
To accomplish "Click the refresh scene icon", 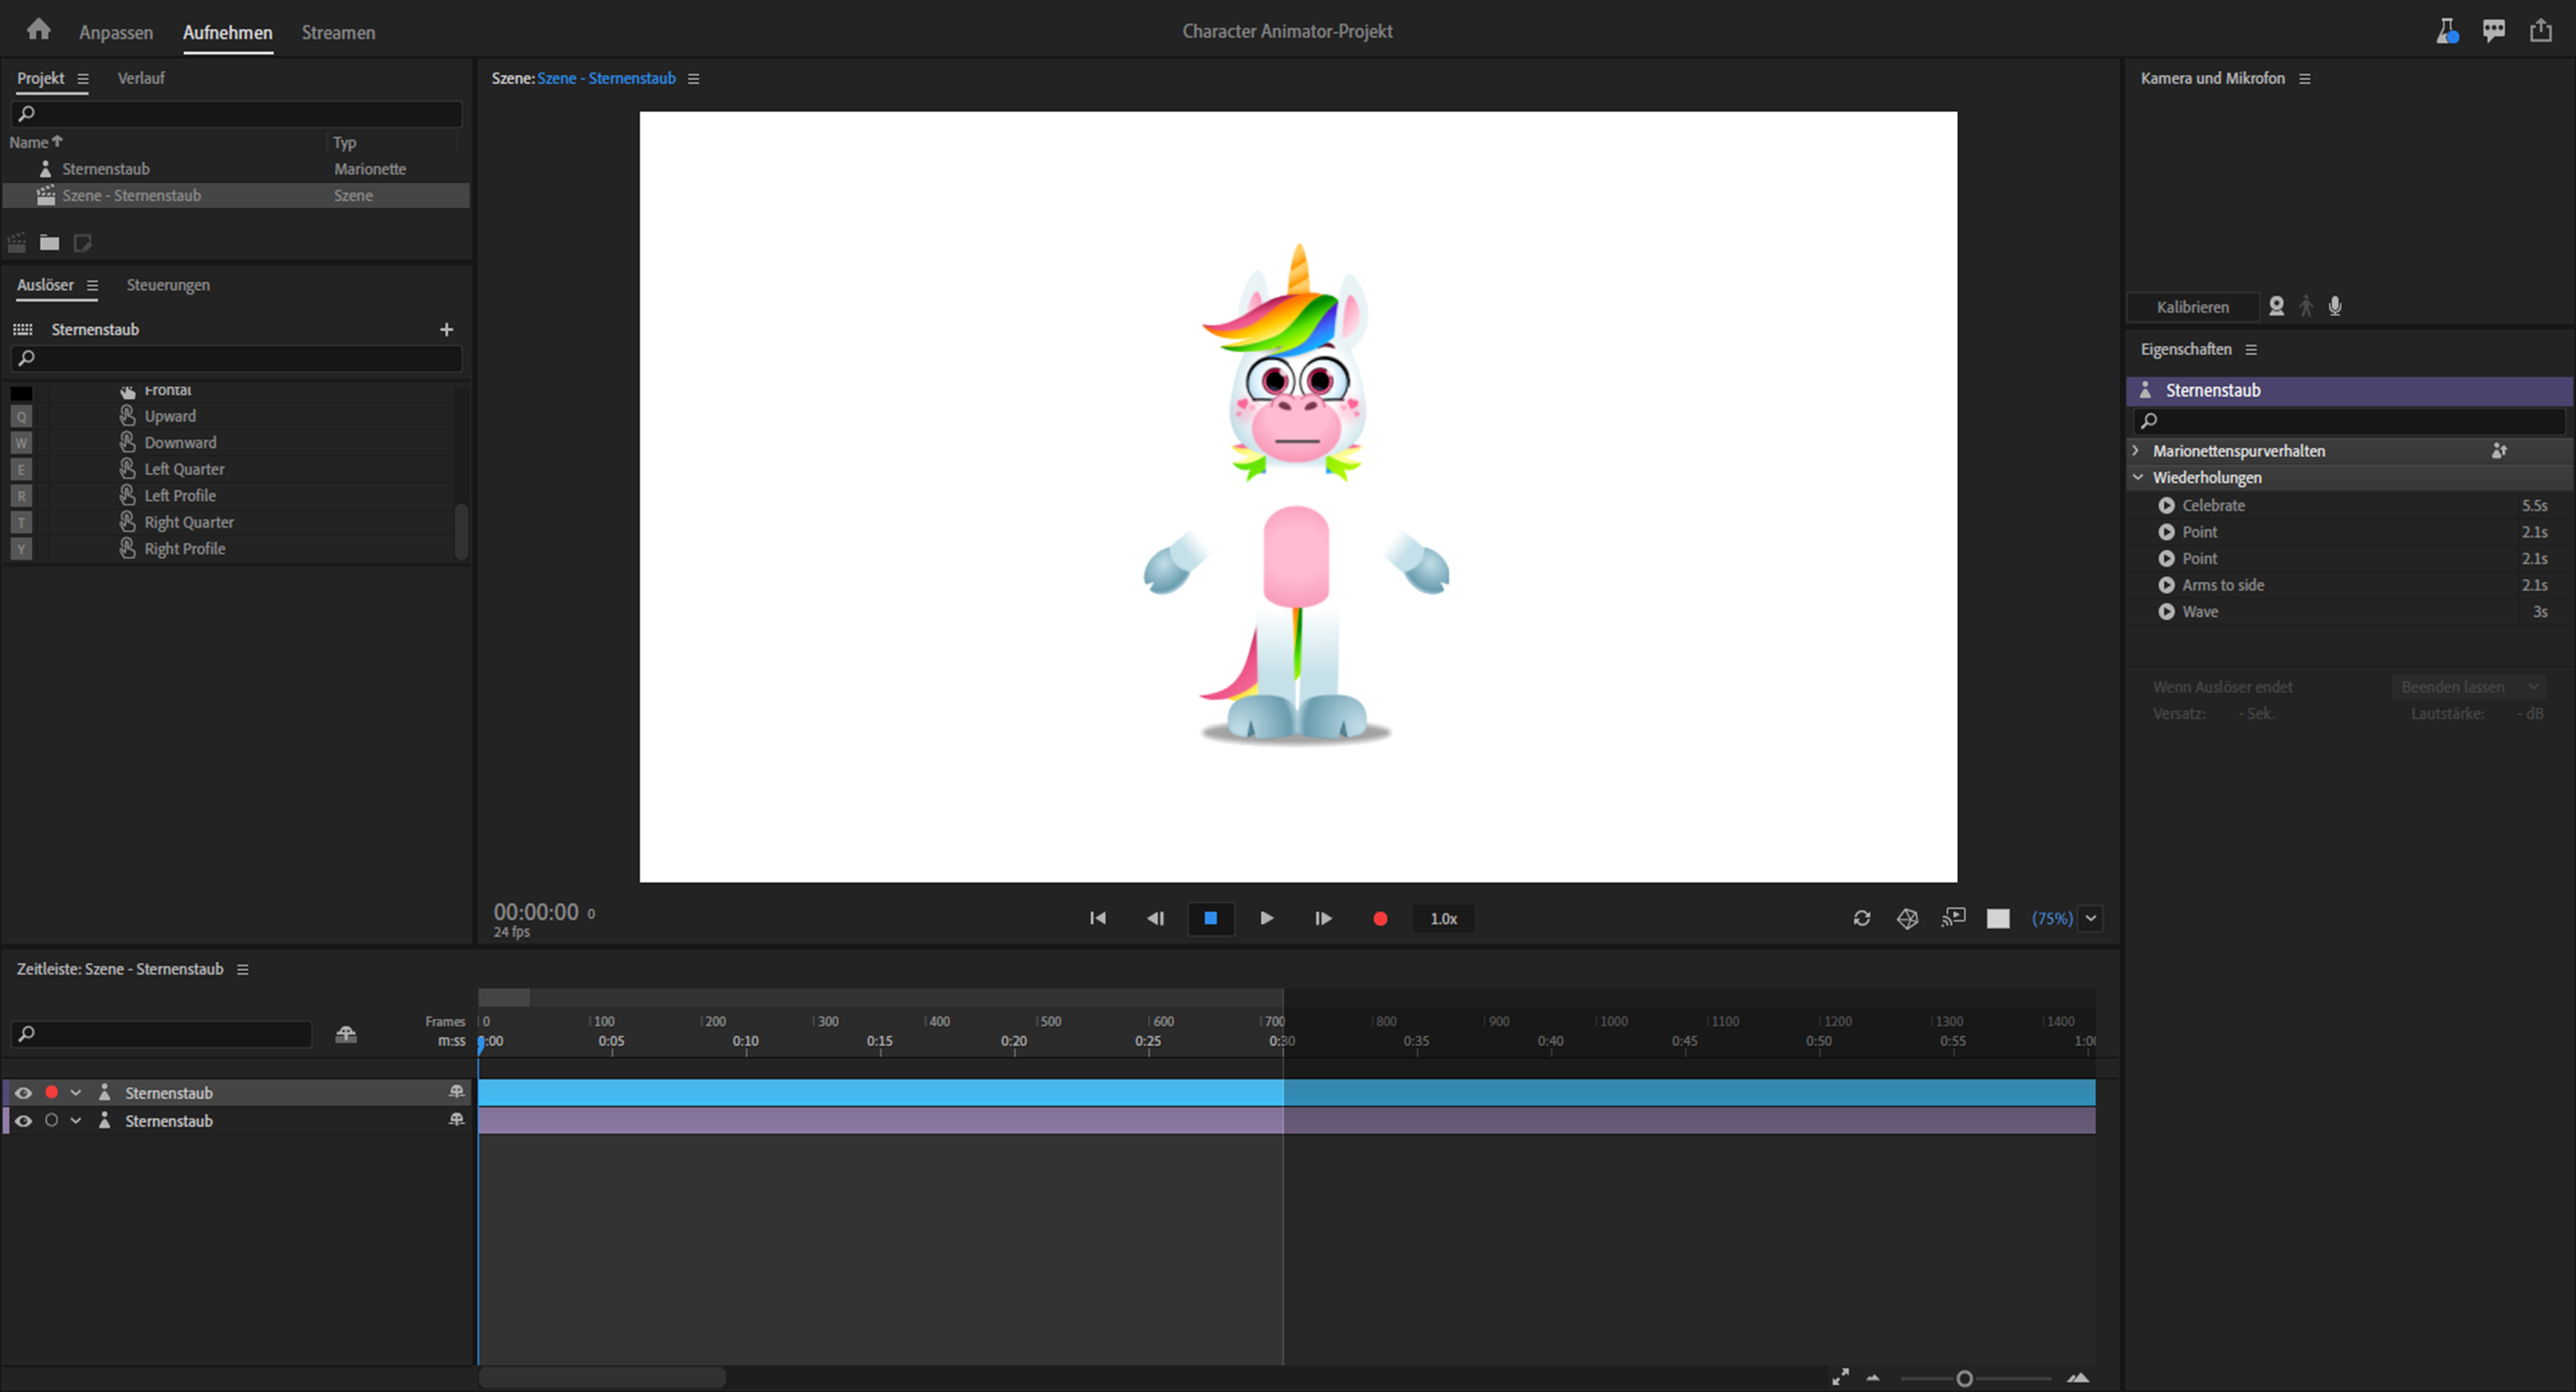I will 1861,918.
